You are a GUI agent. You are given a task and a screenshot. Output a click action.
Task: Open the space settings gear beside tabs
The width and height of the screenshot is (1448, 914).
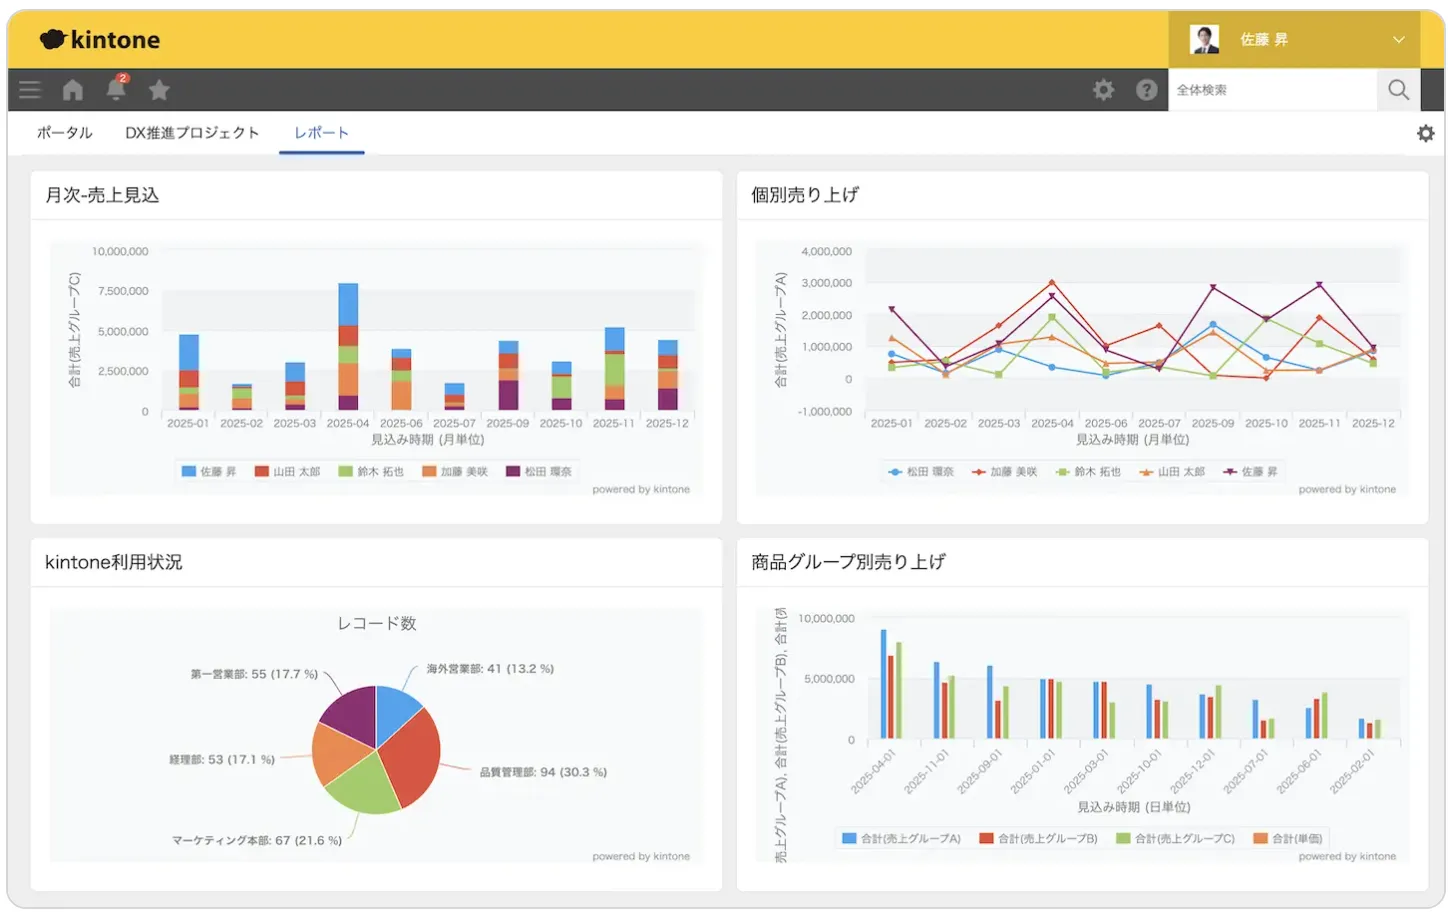pyautogui.click(x=1425, y=133)
